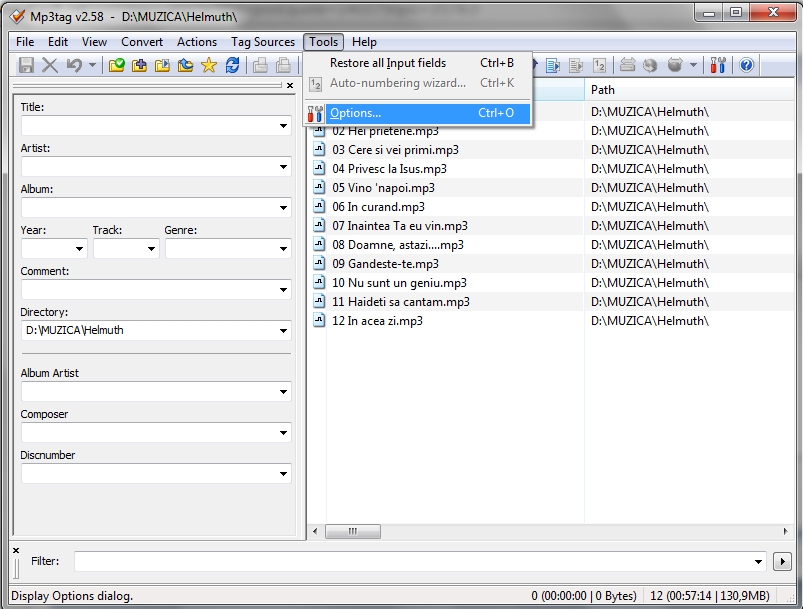The height and width of the screenshot is (609, 803).
Task: Expand the Title dropdown
Action: [283, 125]
